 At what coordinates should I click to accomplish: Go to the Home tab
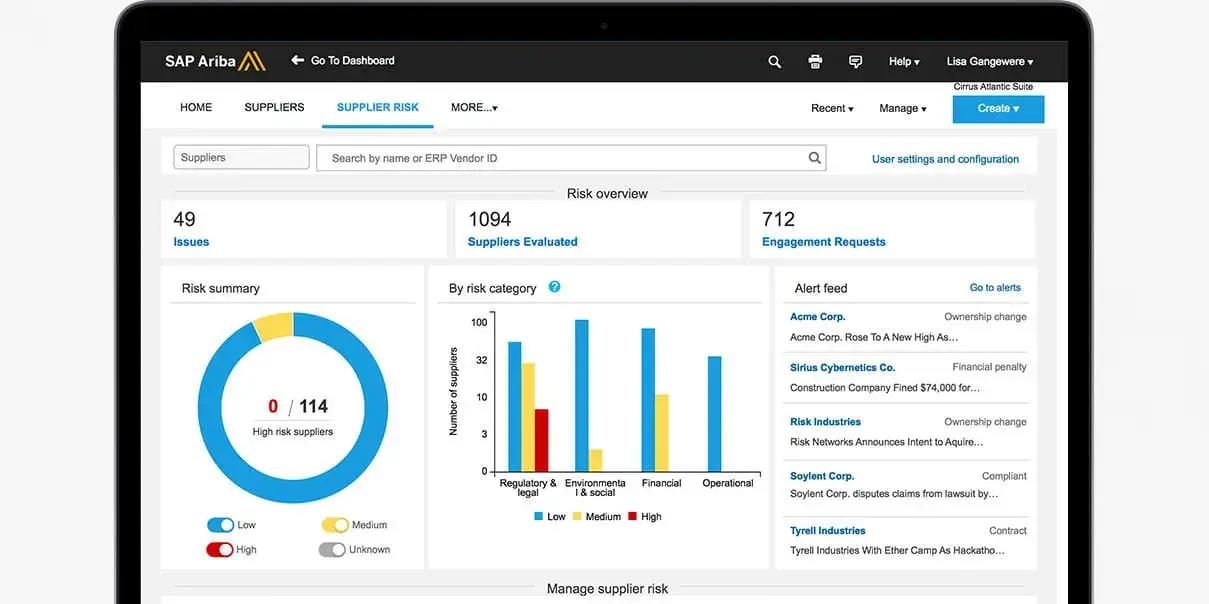pyautogui.click(x=196, y=107)
